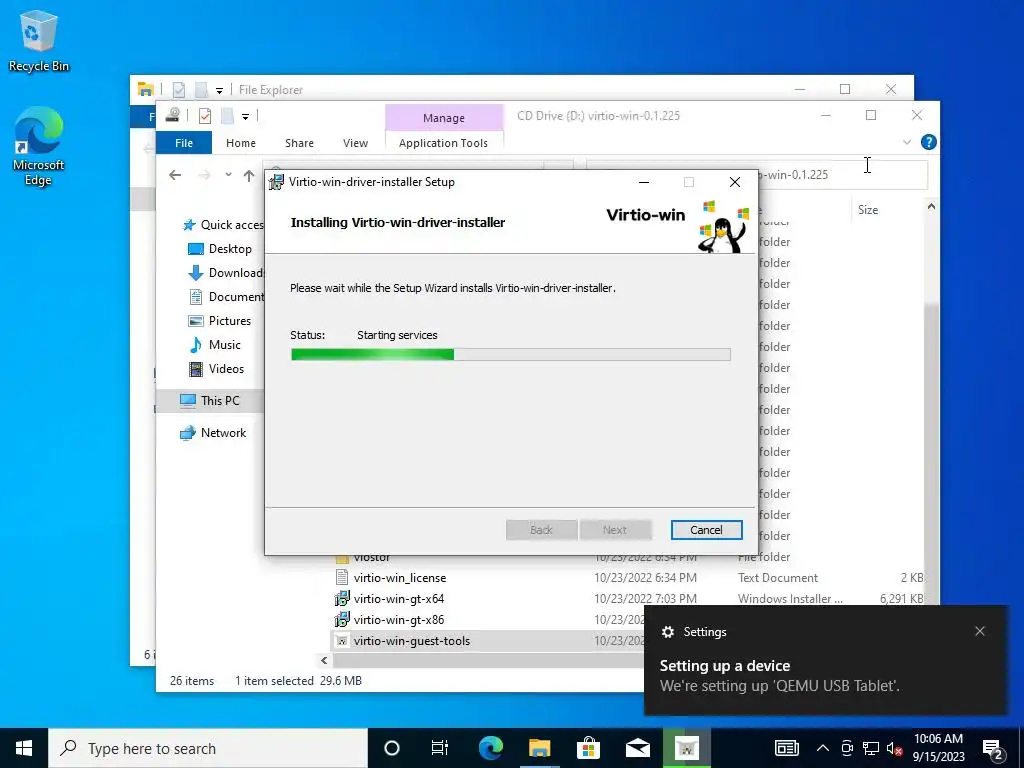Open the Recycle Bin desktop icon
This screenshot has height=768, width=1024.
point(39,42)
